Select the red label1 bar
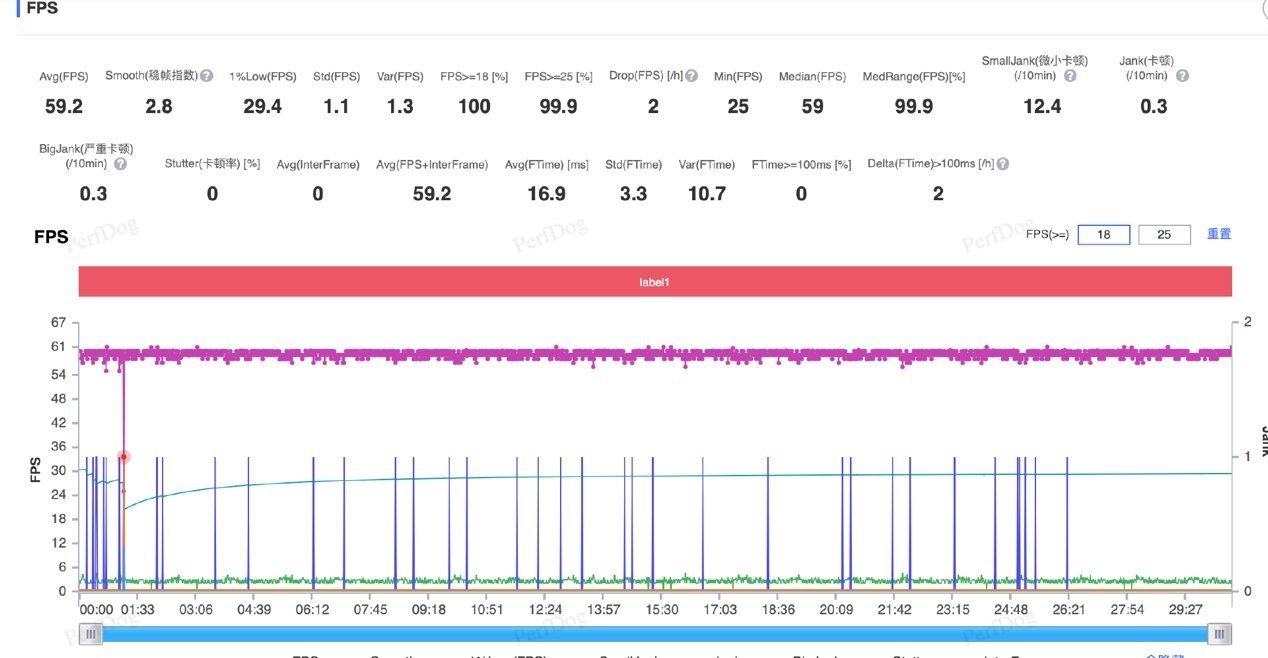Screen dimensions: 1268x658 click(x=655, y=282)
